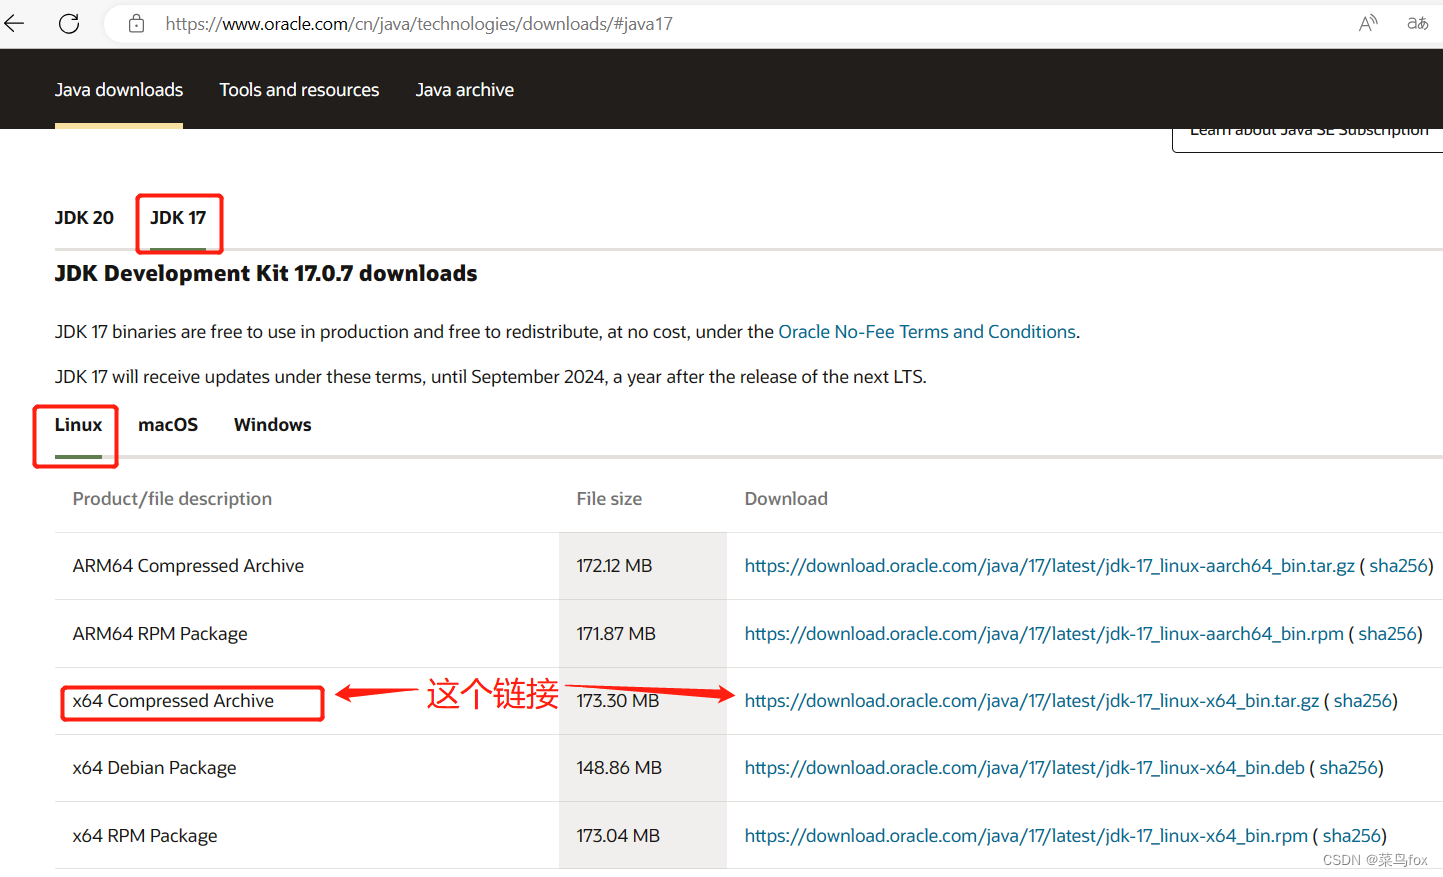
Task: Open the translate page icon
Action: pos(1417,23)
